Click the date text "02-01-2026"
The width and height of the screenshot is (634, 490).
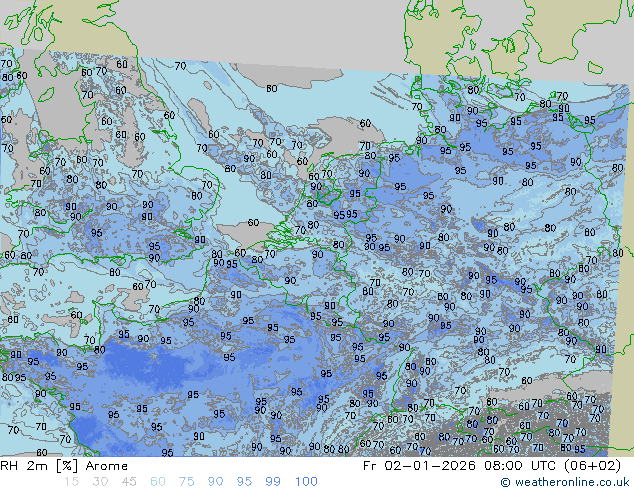coord(430,466)
